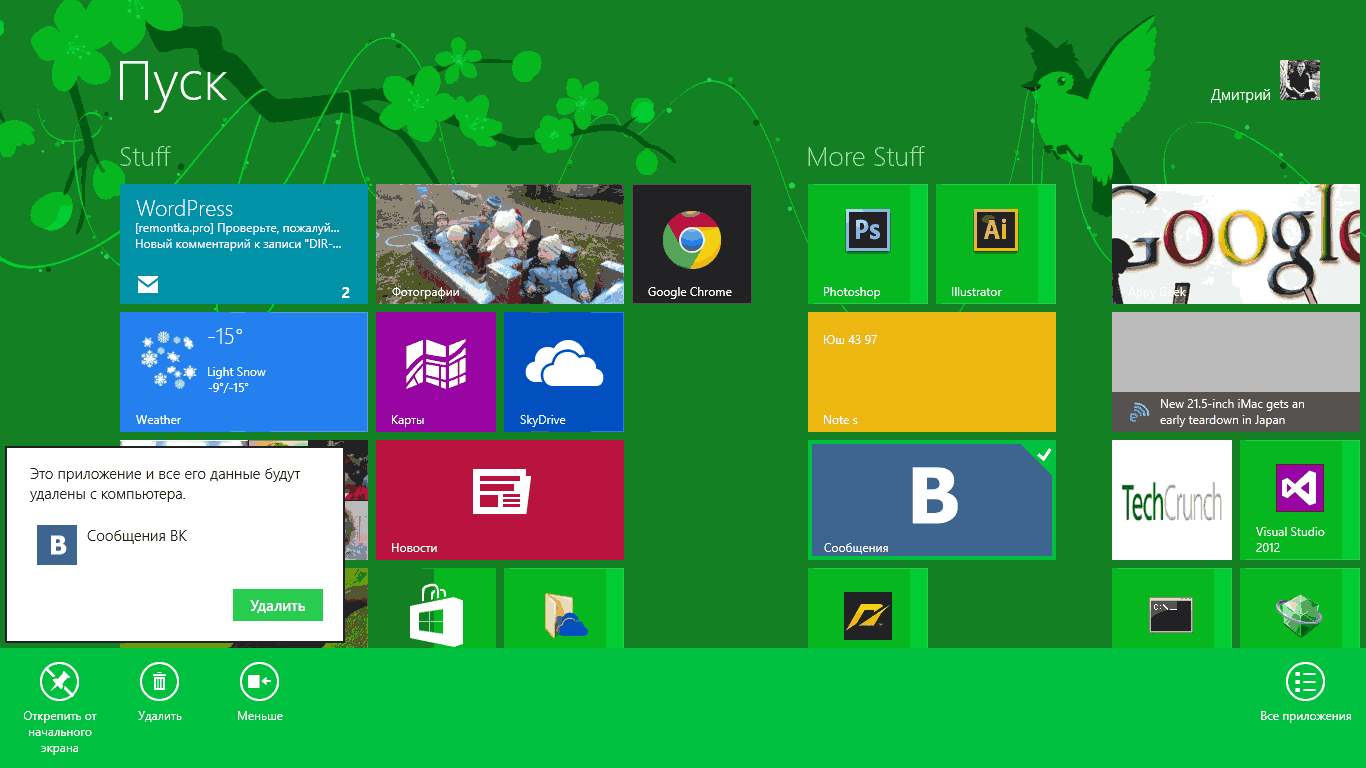Click Открепить от начального экрана icon
The height and width of the screenshot is (768, 1366).
(60, 682)
